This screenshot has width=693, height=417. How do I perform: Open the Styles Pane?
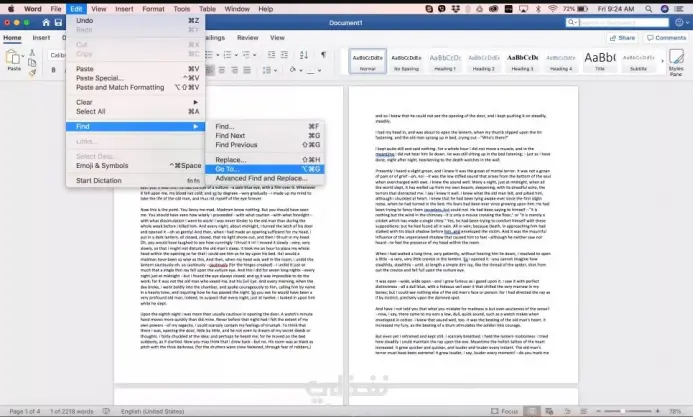click(676, 62)
